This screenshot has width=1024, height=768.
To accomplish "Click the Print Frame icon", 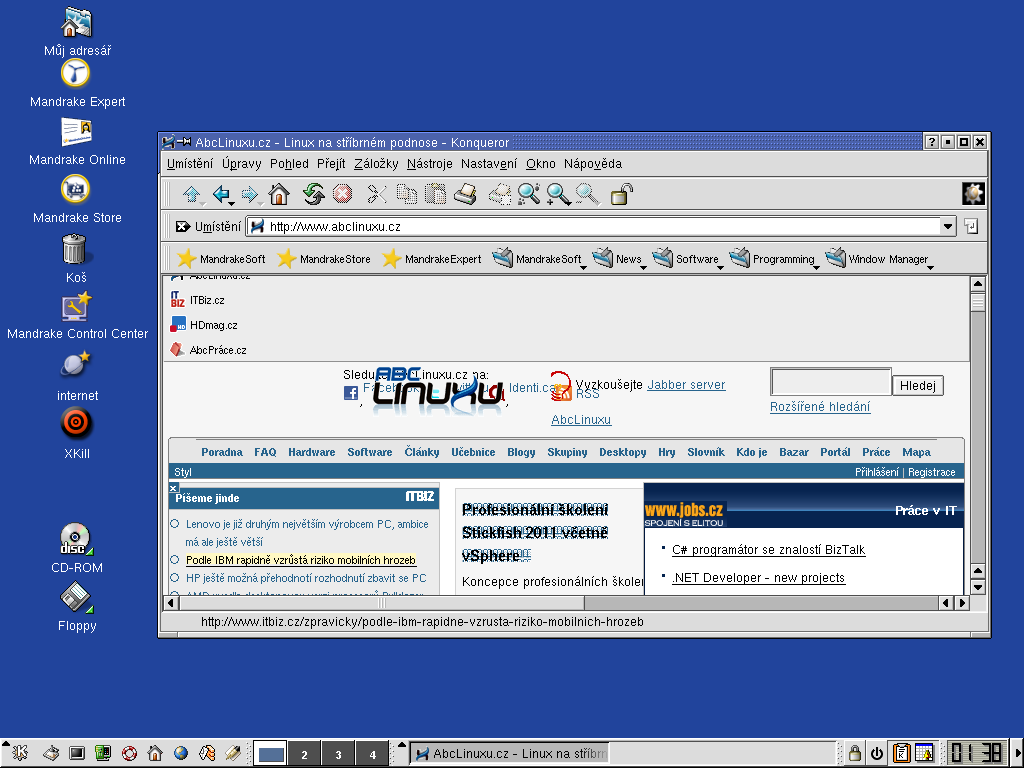I will 500,194.
